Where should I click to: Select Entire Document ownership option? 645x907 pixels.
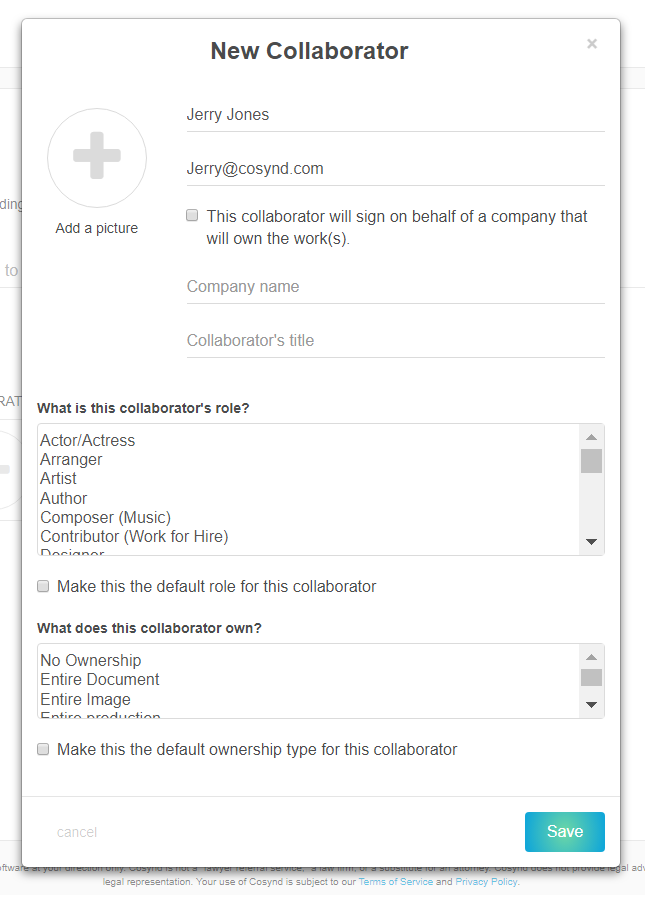click(100, 680)
